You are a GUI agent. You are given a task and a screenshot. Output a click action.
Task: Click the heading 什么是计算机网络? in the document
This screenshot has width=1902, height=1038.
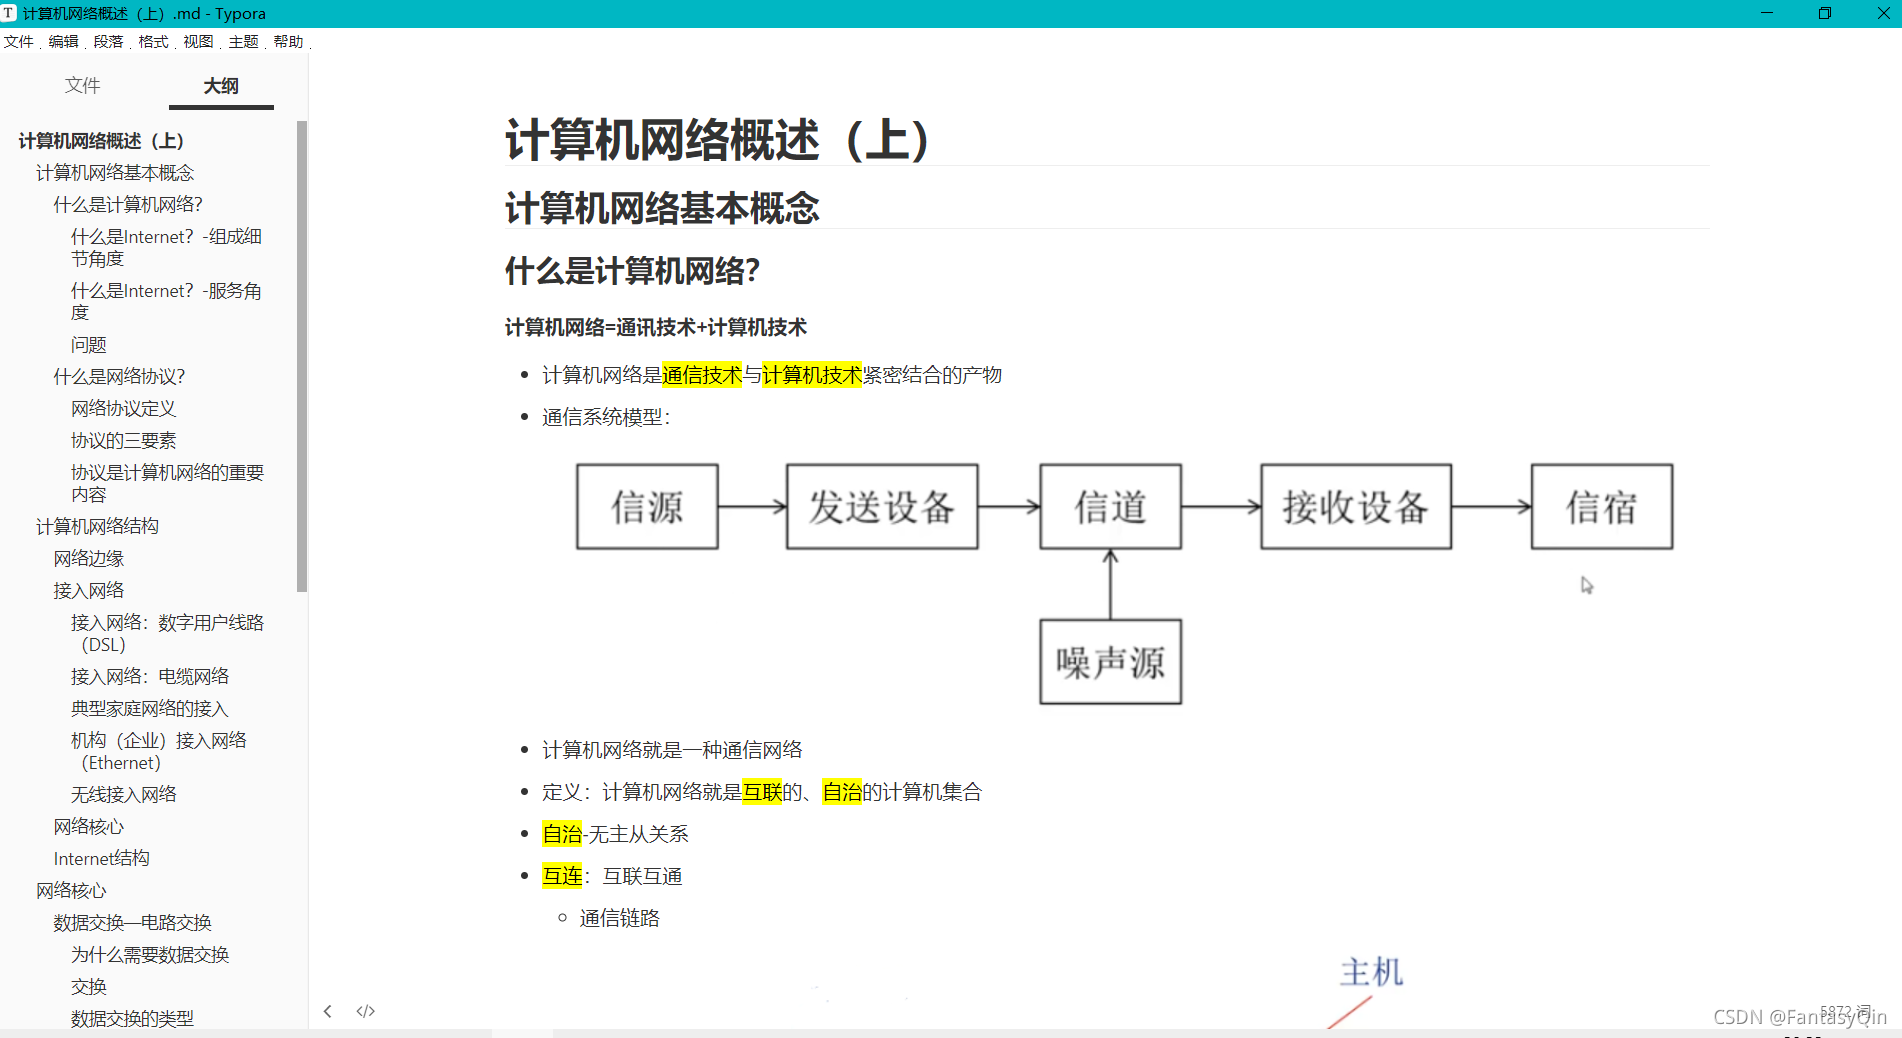[x=632, y=271]
